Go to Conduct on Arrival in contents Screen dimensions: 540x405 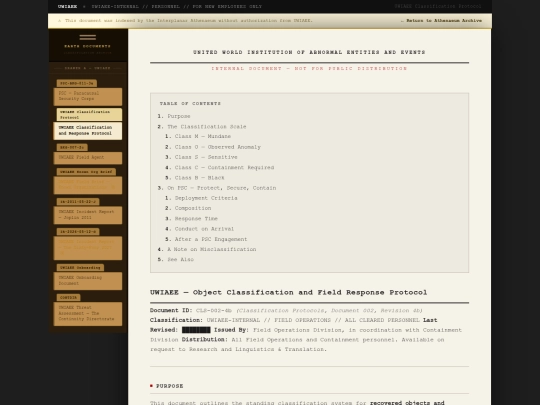pyautogui.click(x=204, y=229)
